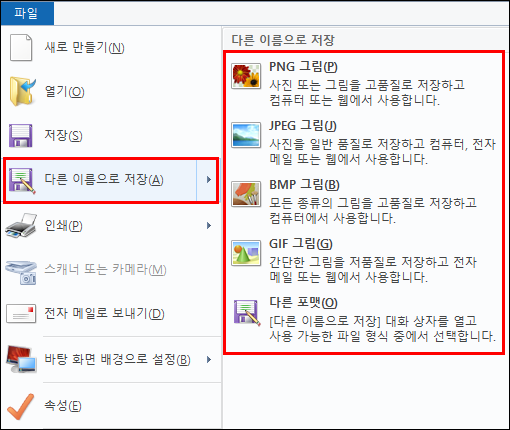
Task: Open the 파일 tab
Action: coord(27,13)
